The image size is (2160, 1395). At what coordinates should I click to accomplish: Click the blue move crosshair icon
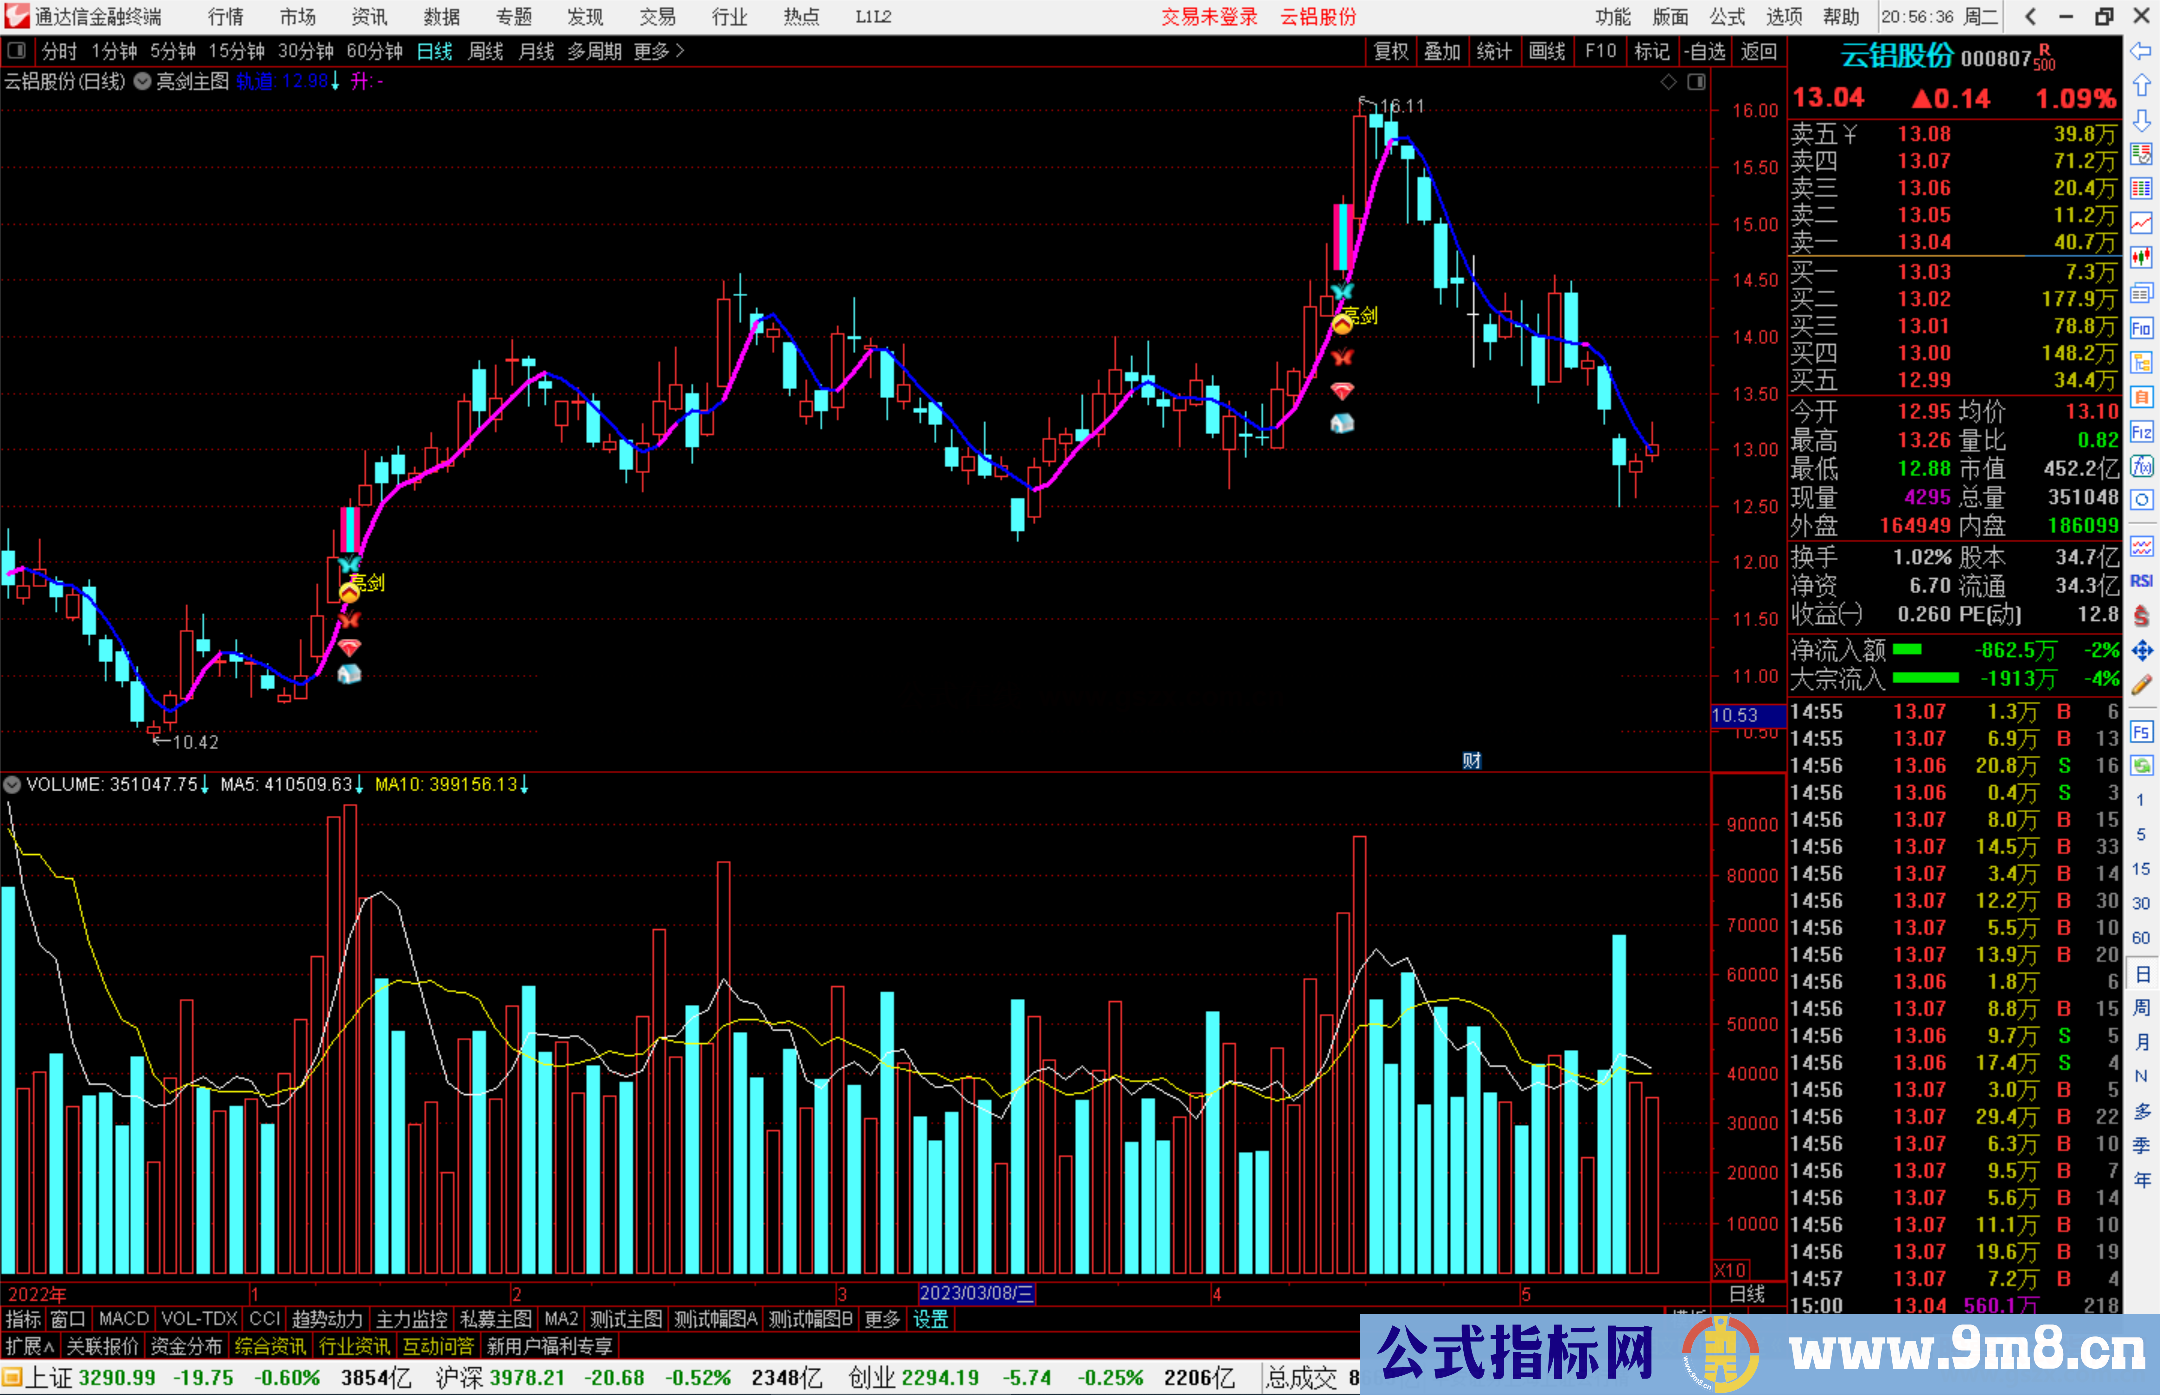(2141, 651)
